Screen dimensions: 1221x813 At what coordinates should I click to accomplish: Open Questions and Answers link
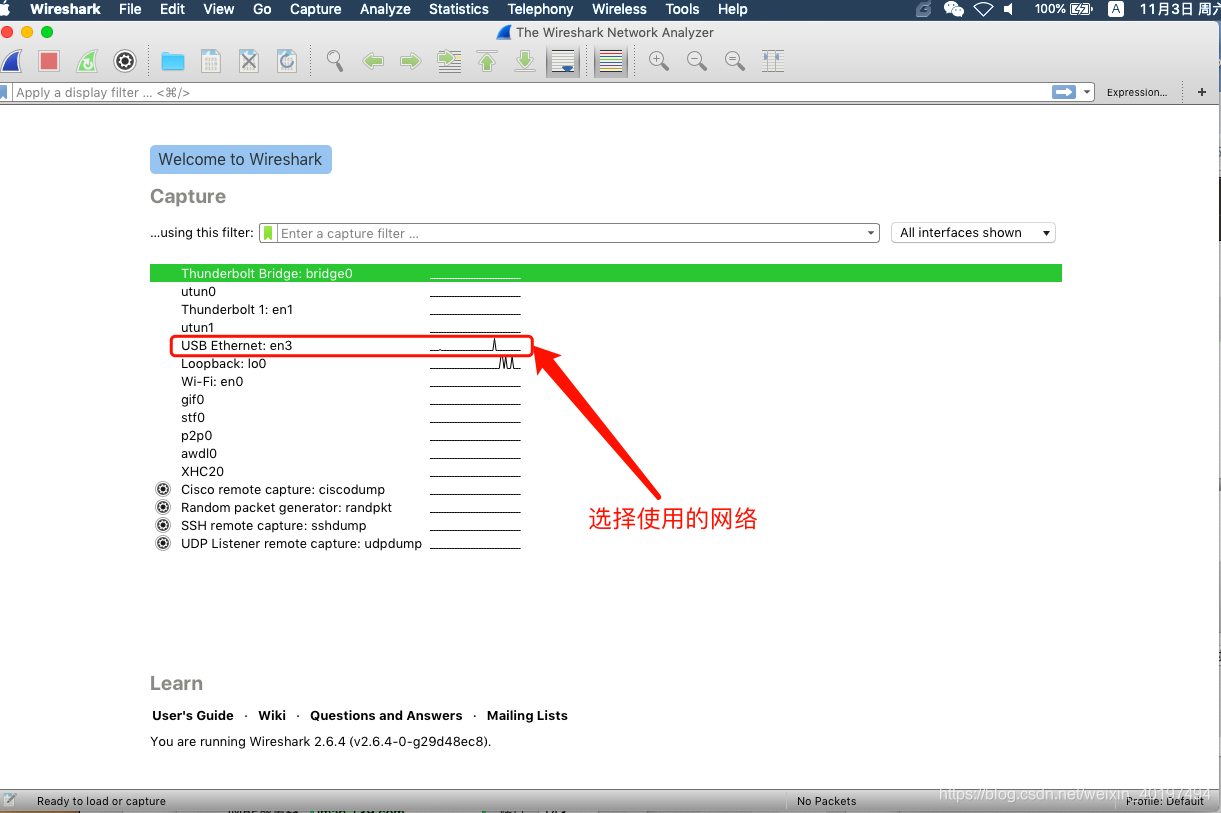pos(386,716)
